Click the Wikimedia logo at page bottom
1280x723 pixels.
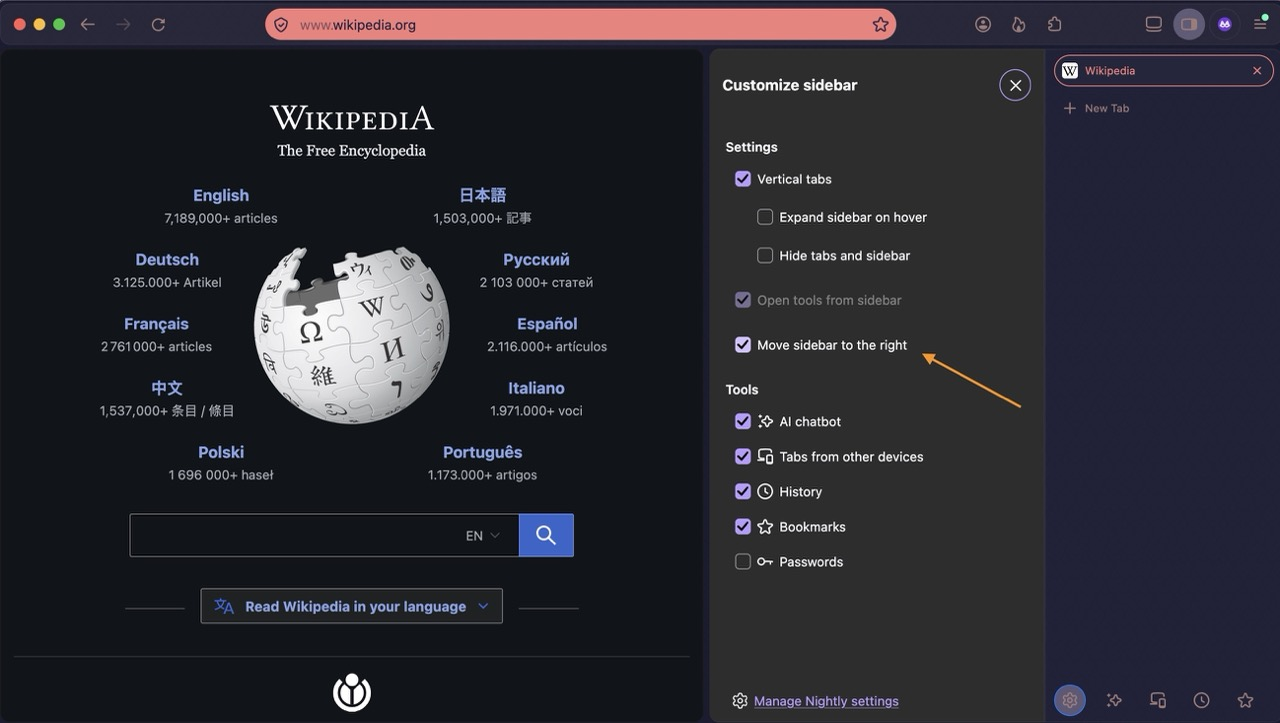[352, 692]
